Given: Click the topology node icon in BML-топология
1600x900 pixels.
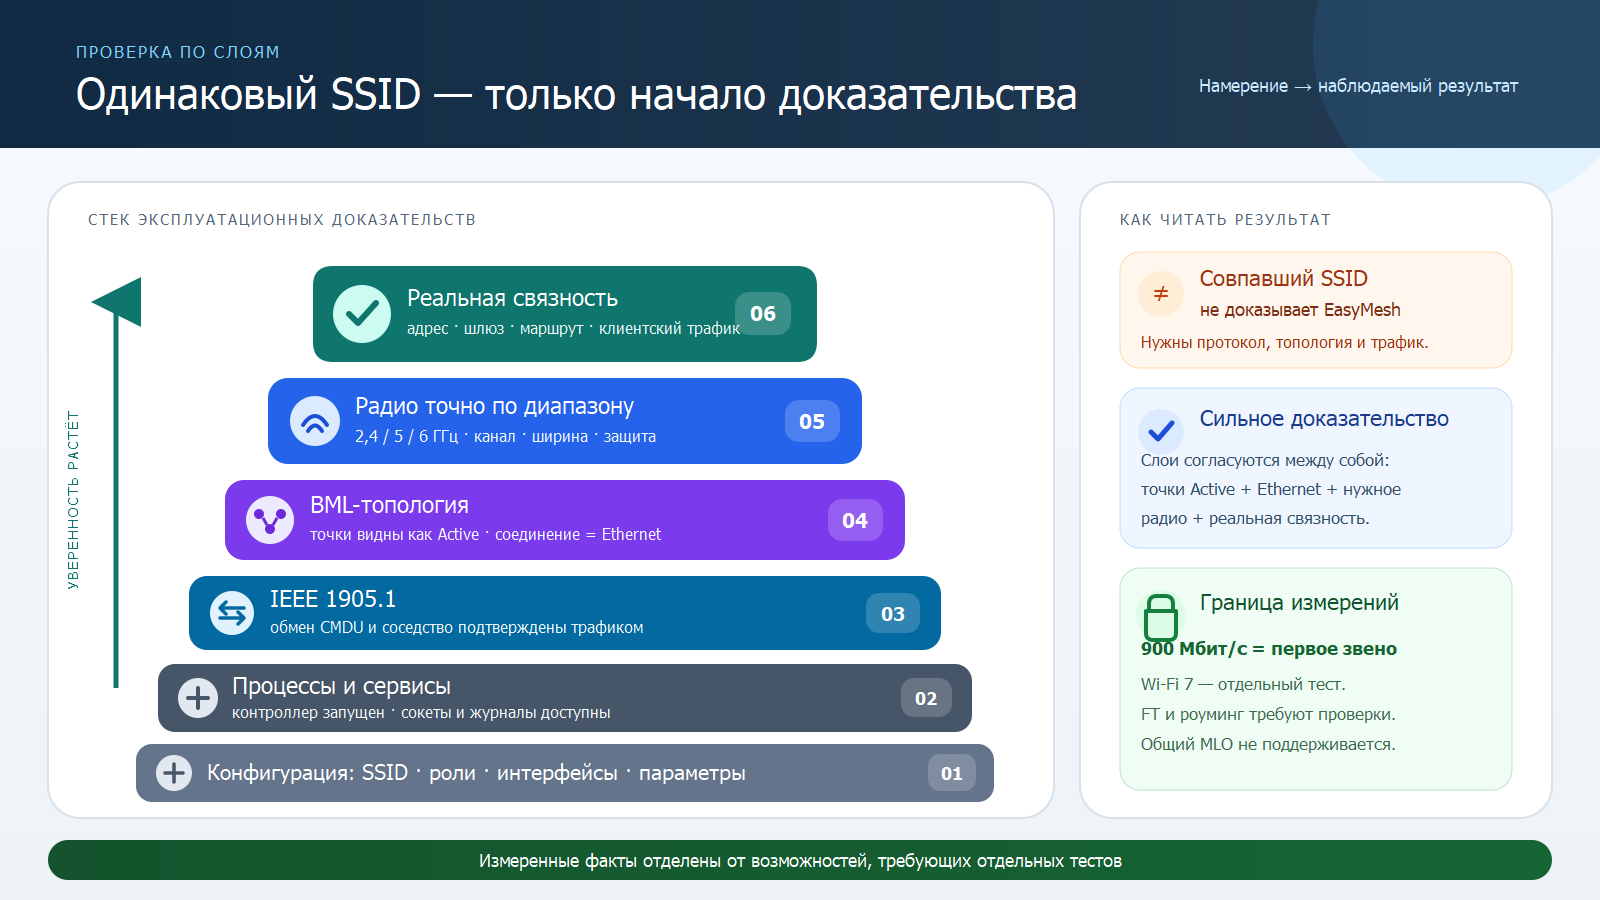Looking at the screenshot, I should click(x=270, y=520).
